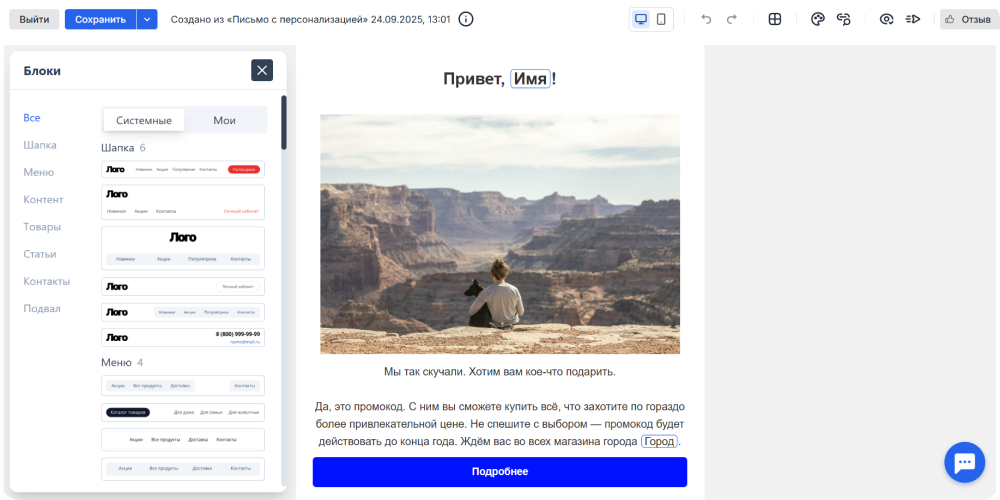Open the blocks grid icon
The height and width of the screenshot is (500, 1000).
coord(775,19)
